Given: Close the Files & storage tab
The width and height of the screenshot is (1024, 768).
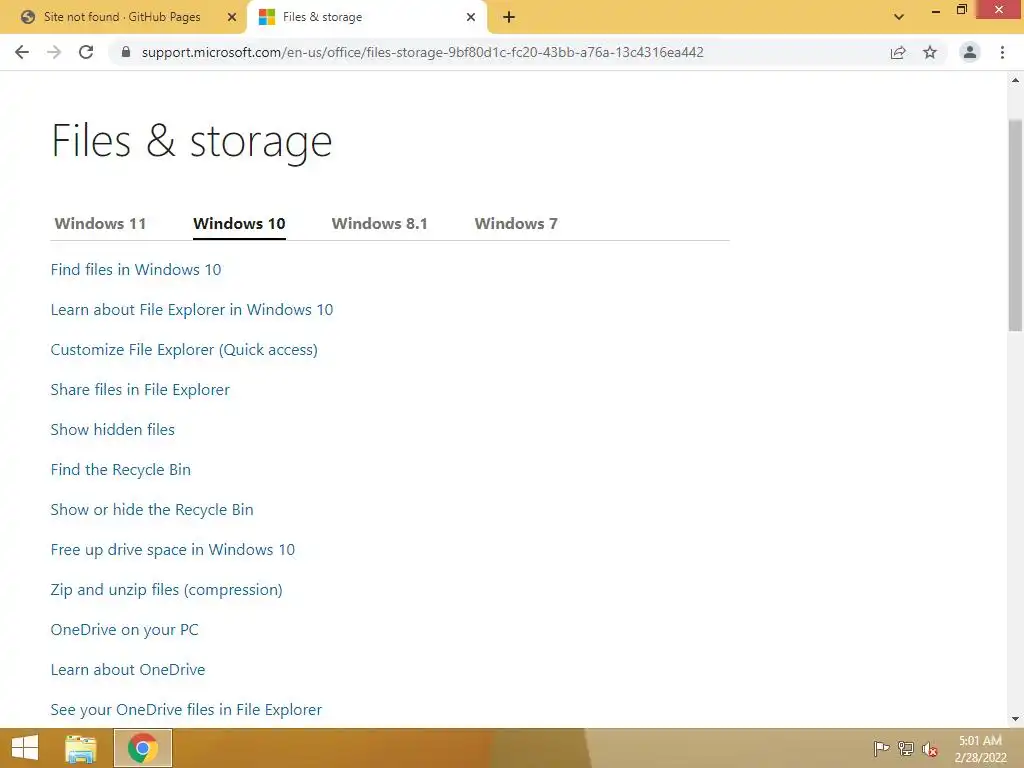Looking at the screenshot, I should click(471, 17).
